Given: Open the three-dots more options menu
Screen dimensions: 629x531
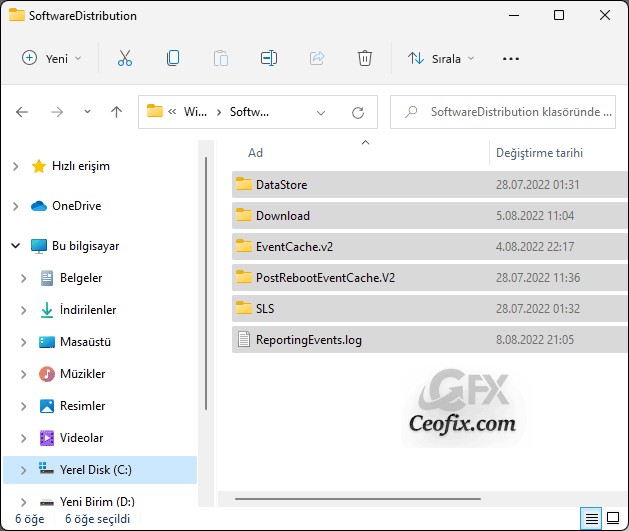Looking at the screenshot, I should point(511,59).
